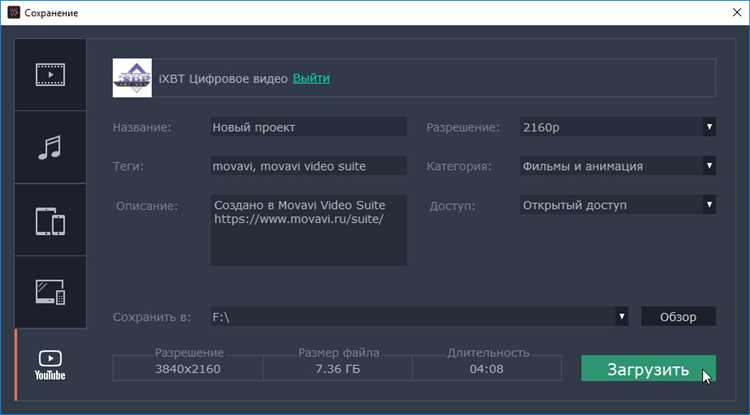Open the video export tab icon
Image resolution: width=750 pixels, height=415 pixels.
click(x=50, y=75)
